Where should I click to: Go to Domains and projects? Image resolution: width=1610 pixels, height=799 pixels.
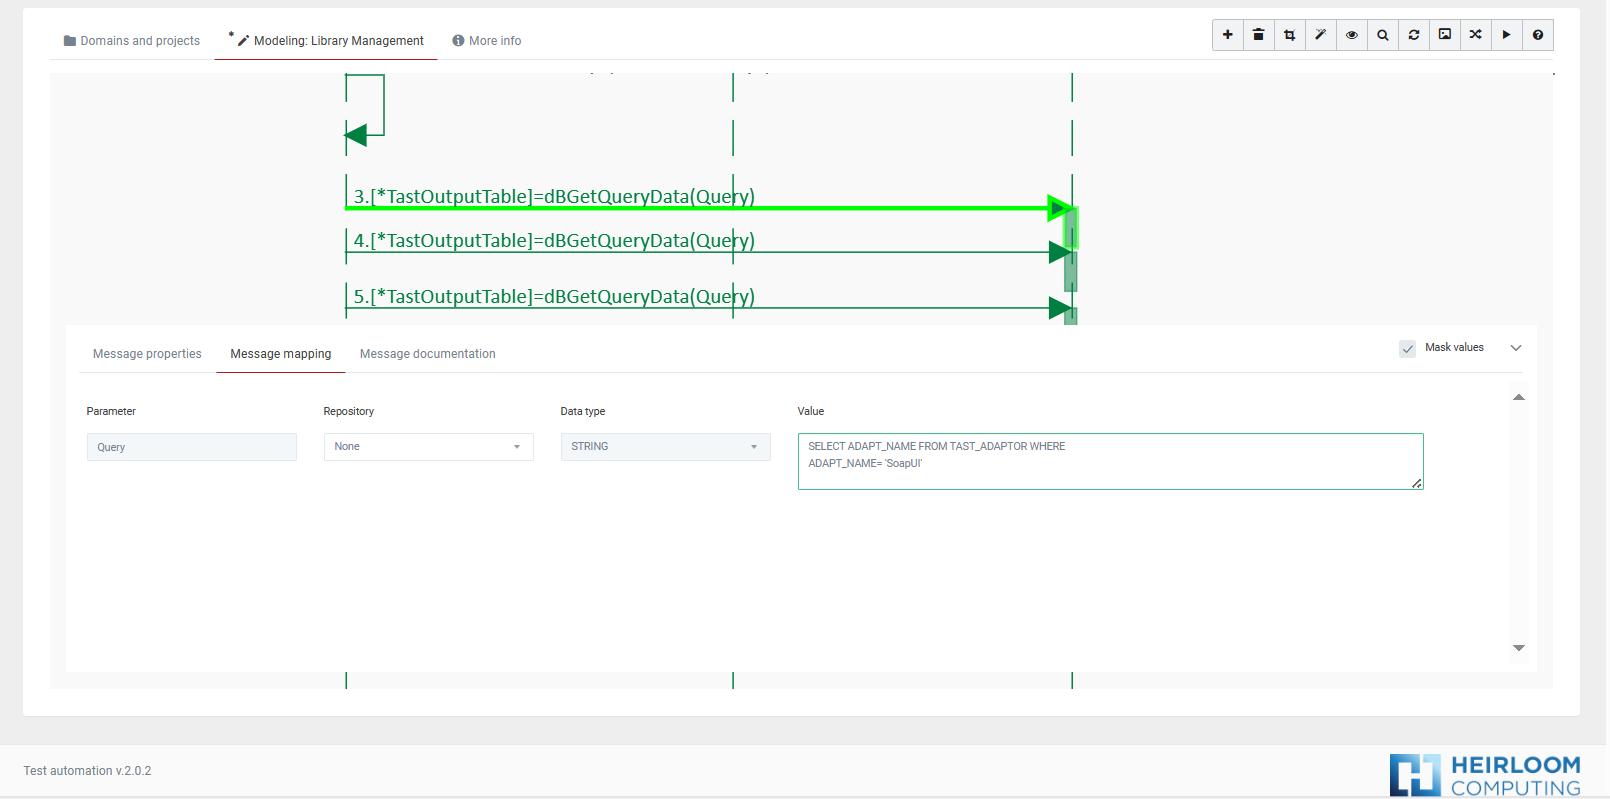click(x=132, y=41)
